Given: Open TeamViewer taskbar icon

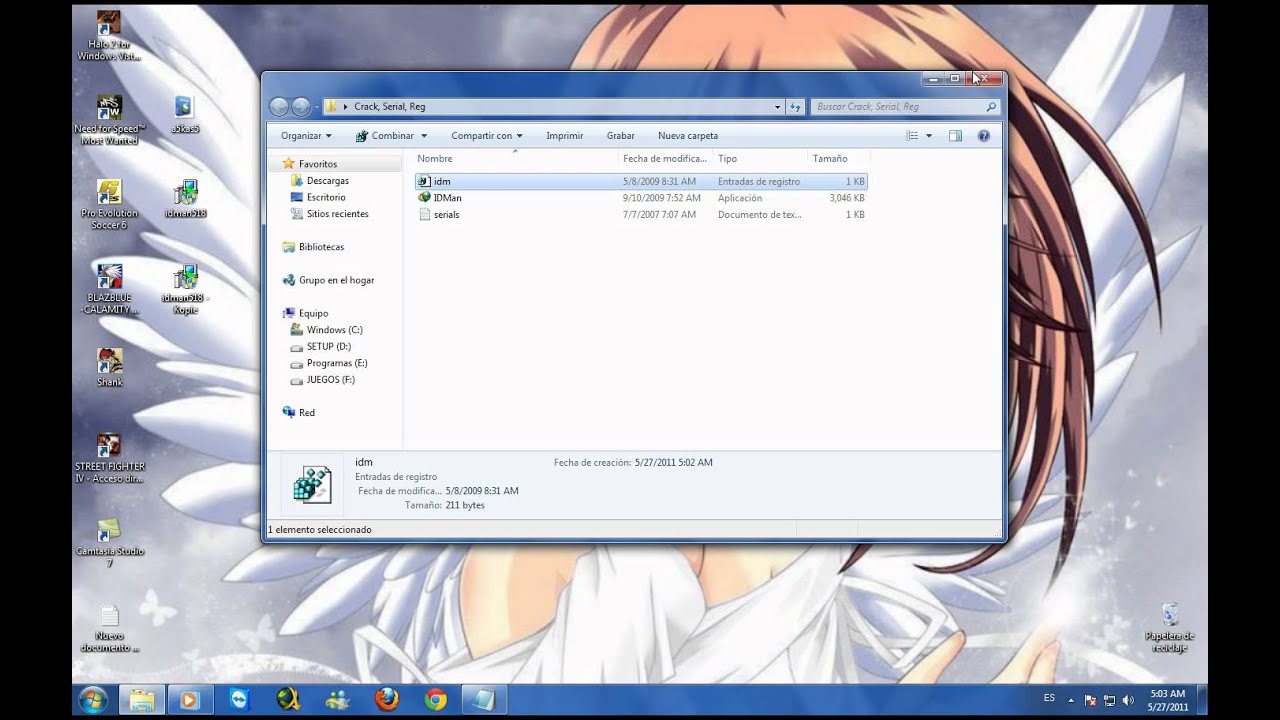Looking at the screenshot, I should coord(239,699).
